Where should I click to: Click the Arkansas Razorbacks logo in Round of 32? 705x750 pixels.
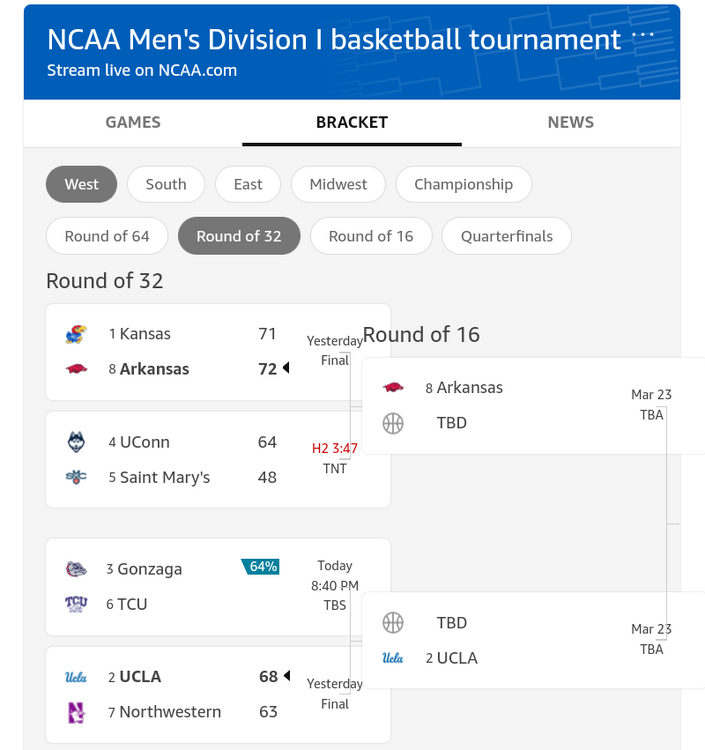[x=76, y=369]
